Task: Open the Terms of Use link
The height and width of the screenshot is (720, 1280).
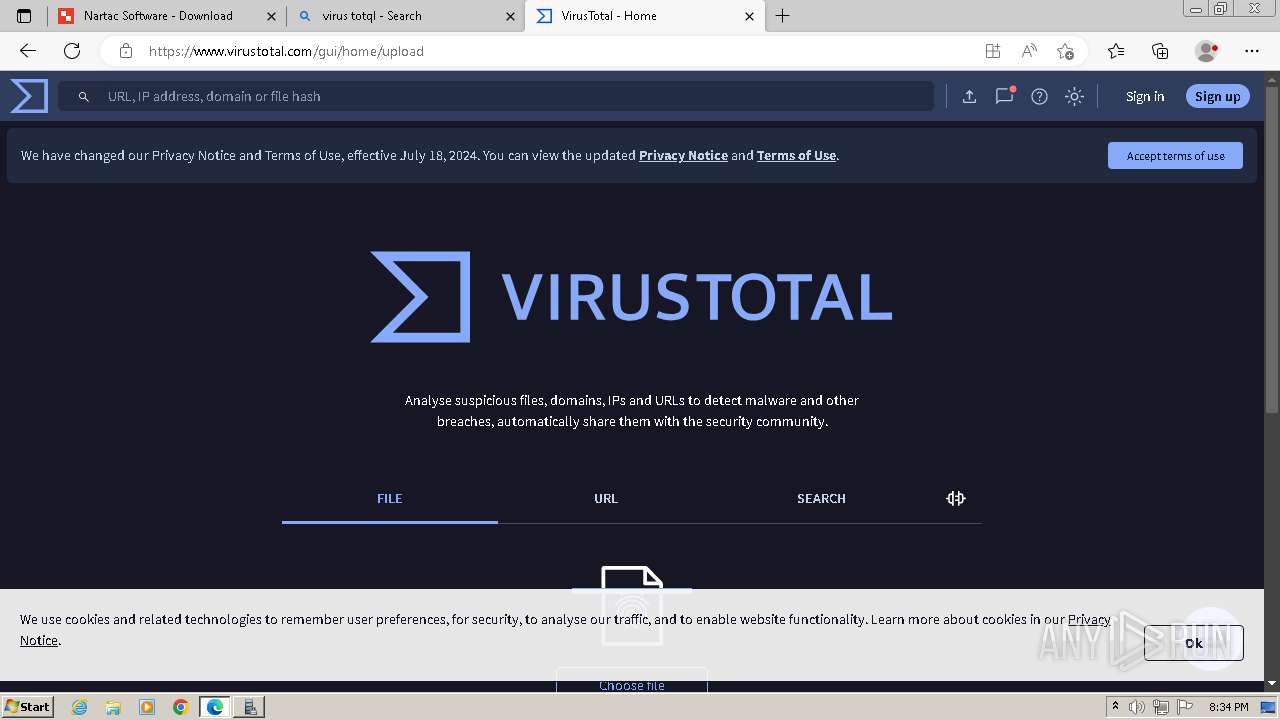Action: click(796, 155)
